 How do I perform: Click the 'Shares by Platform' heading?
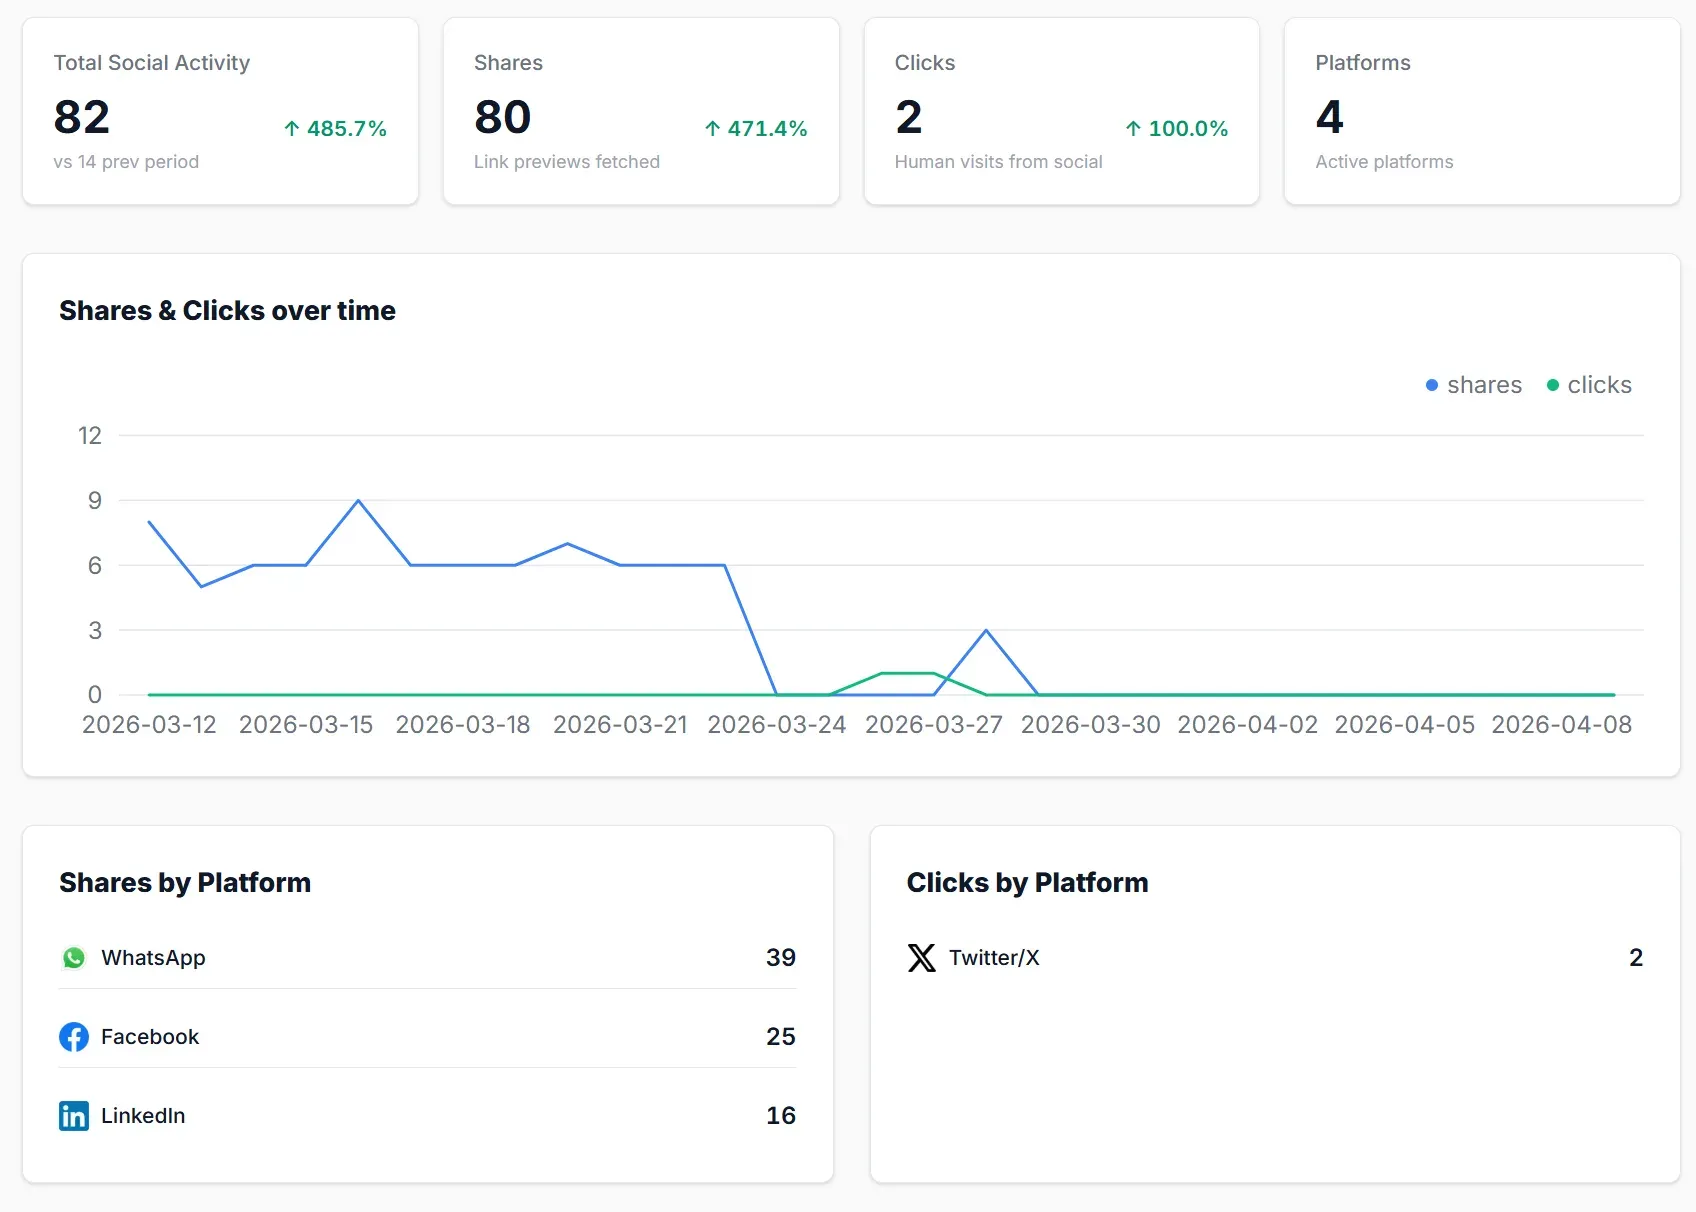[x=185, y=883]
